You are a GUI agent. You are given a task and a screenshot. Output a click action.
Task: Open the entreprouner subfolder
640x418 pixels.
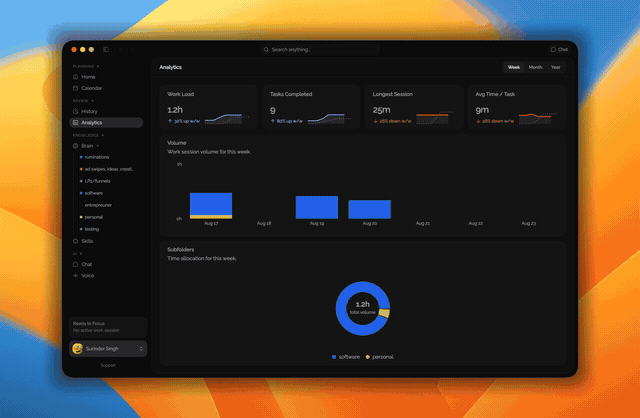coord(98,205)
